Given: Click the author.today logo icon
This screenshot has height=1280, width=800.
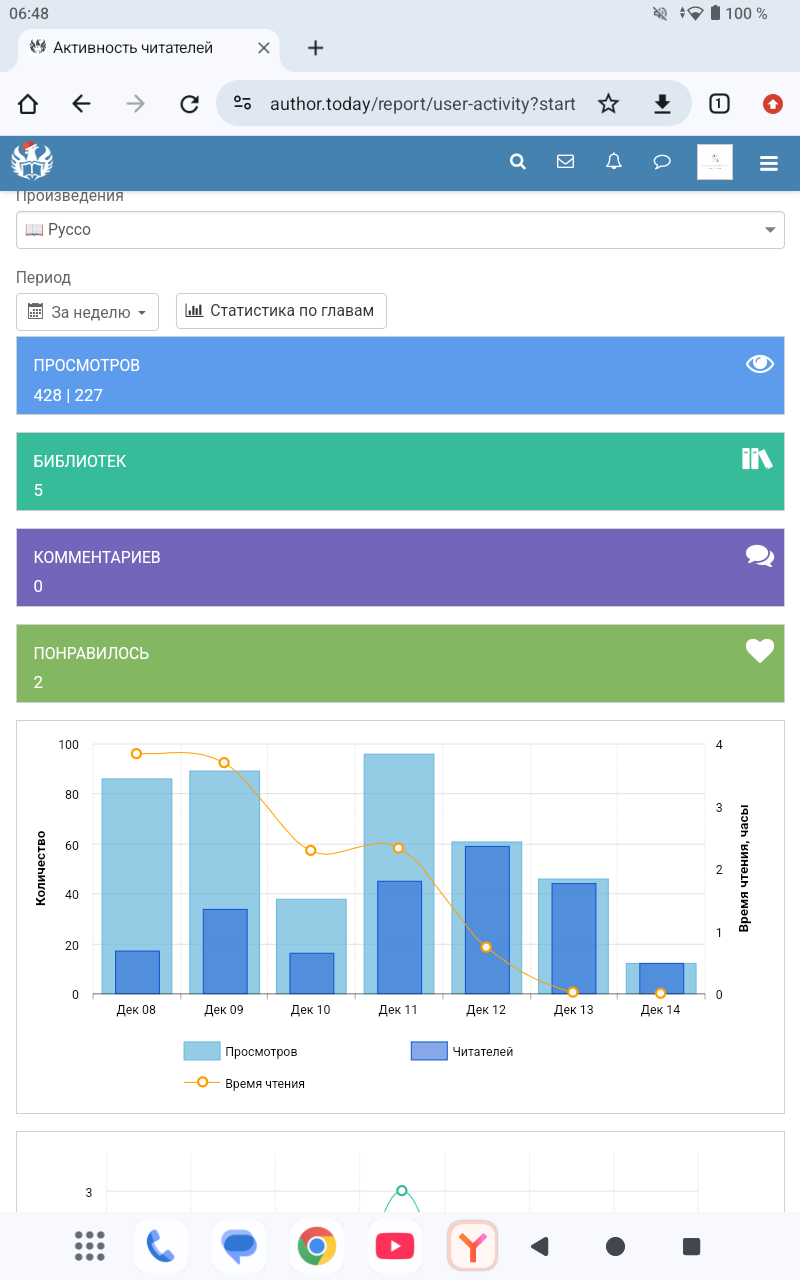Looking at the screenshot, I should click(32, 161).
